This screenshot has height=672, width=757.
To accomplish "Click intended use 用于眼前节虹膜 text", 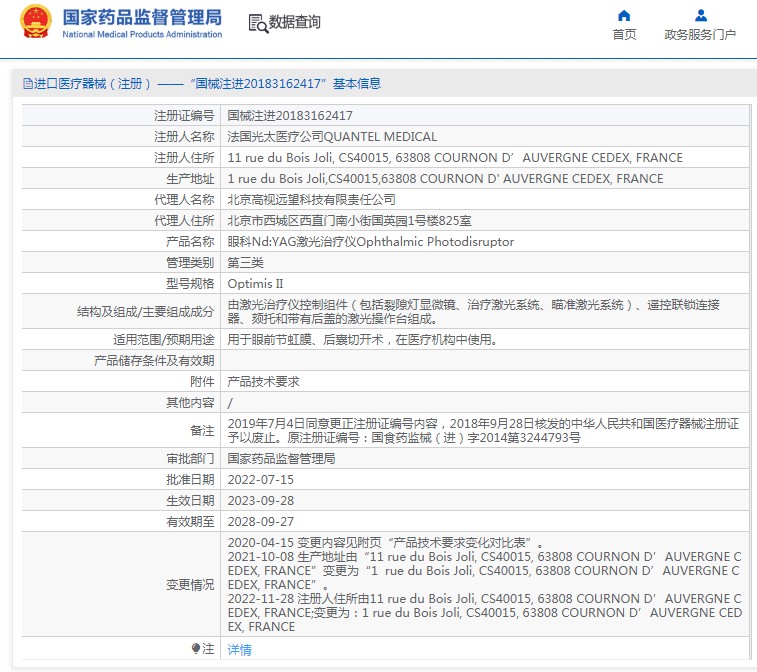I will tap(362, 340).
